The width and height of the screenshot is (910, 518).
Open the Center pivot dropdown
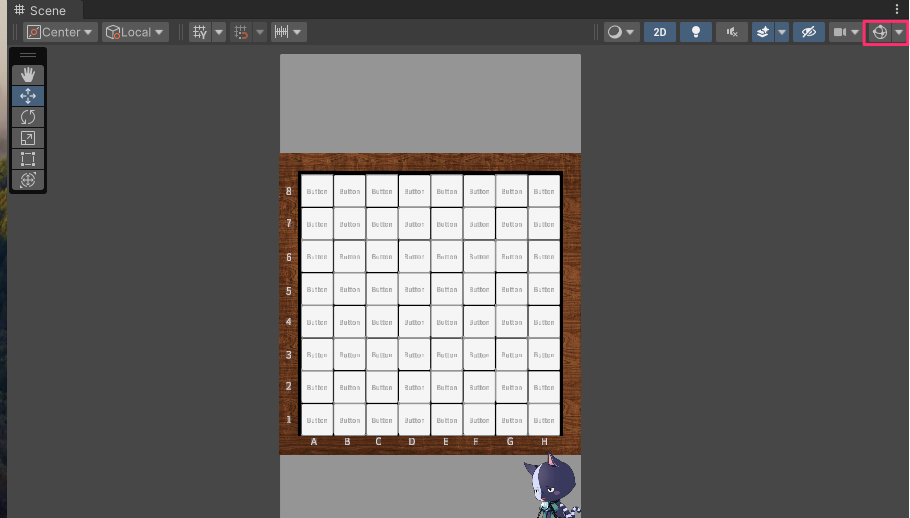coord(61,32)
